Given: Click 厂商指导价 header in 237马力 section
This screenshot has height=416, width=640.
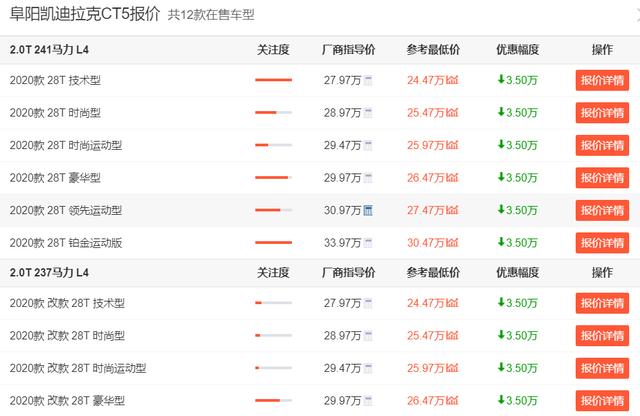Looking at the screenshot, I should point(348,273).
